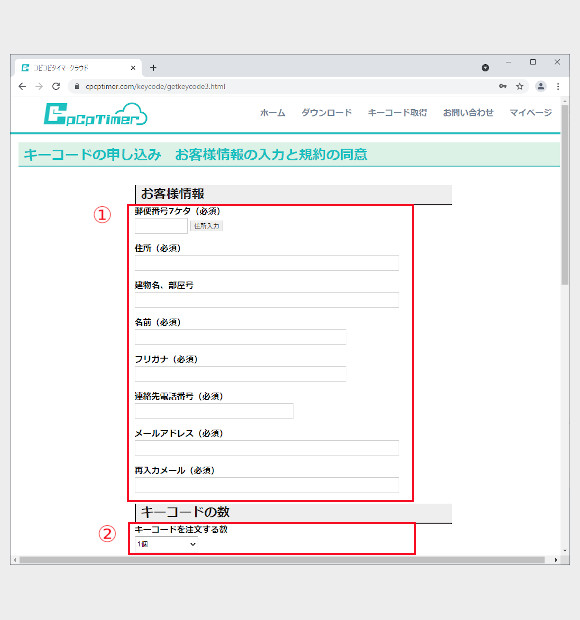Click the 住所入力 button
This screenshot has height=620, width=580.
(206, 226)
